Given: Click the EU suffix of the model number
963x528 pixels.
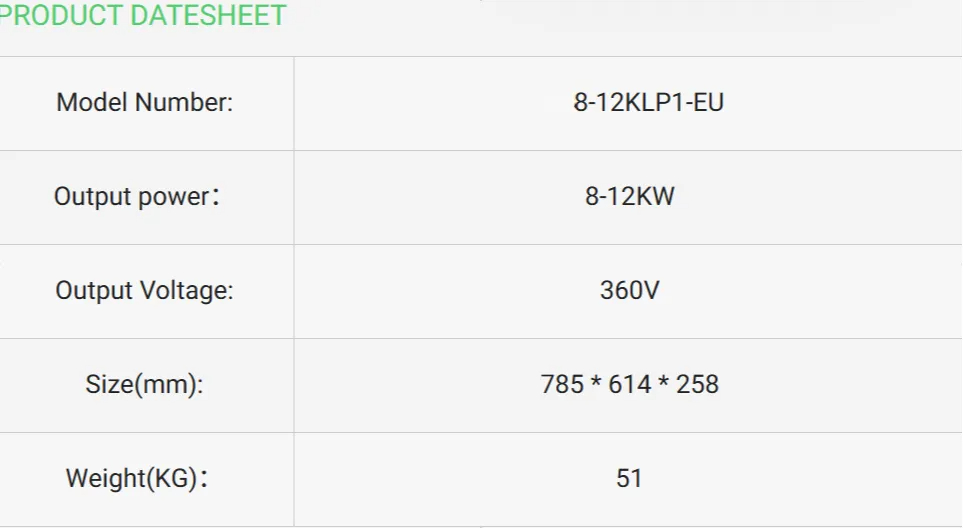Looking at the screenshot, I should [708, 102].
